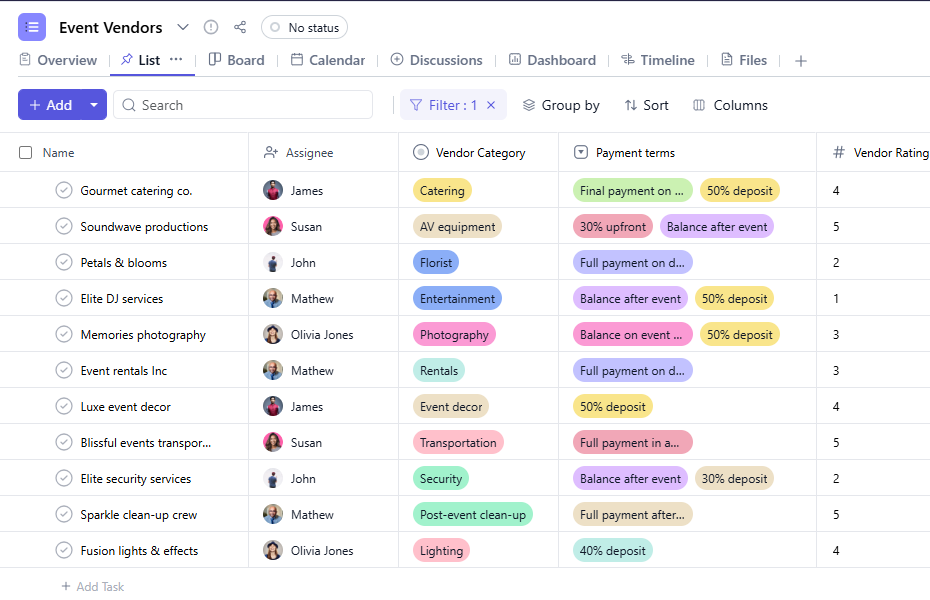Clear the filter with the X icon

[491, 105]
